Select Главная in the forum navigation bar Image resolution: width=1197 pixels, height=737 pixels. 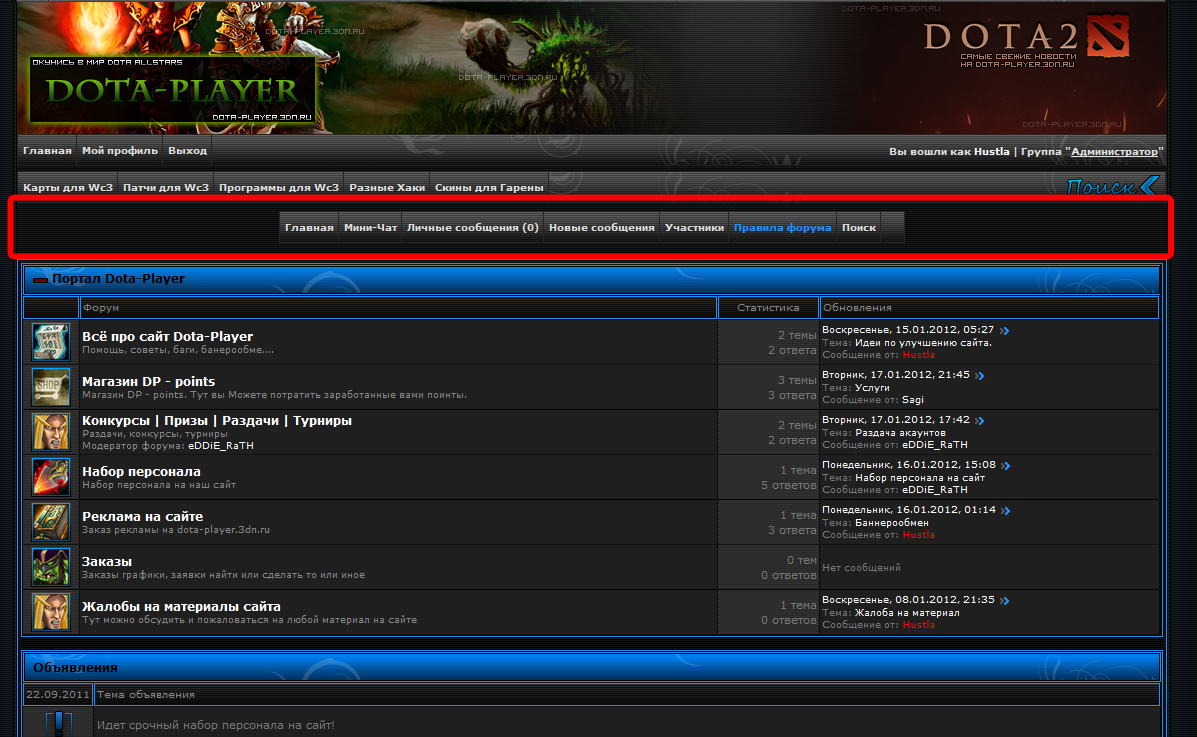[309, 228]
